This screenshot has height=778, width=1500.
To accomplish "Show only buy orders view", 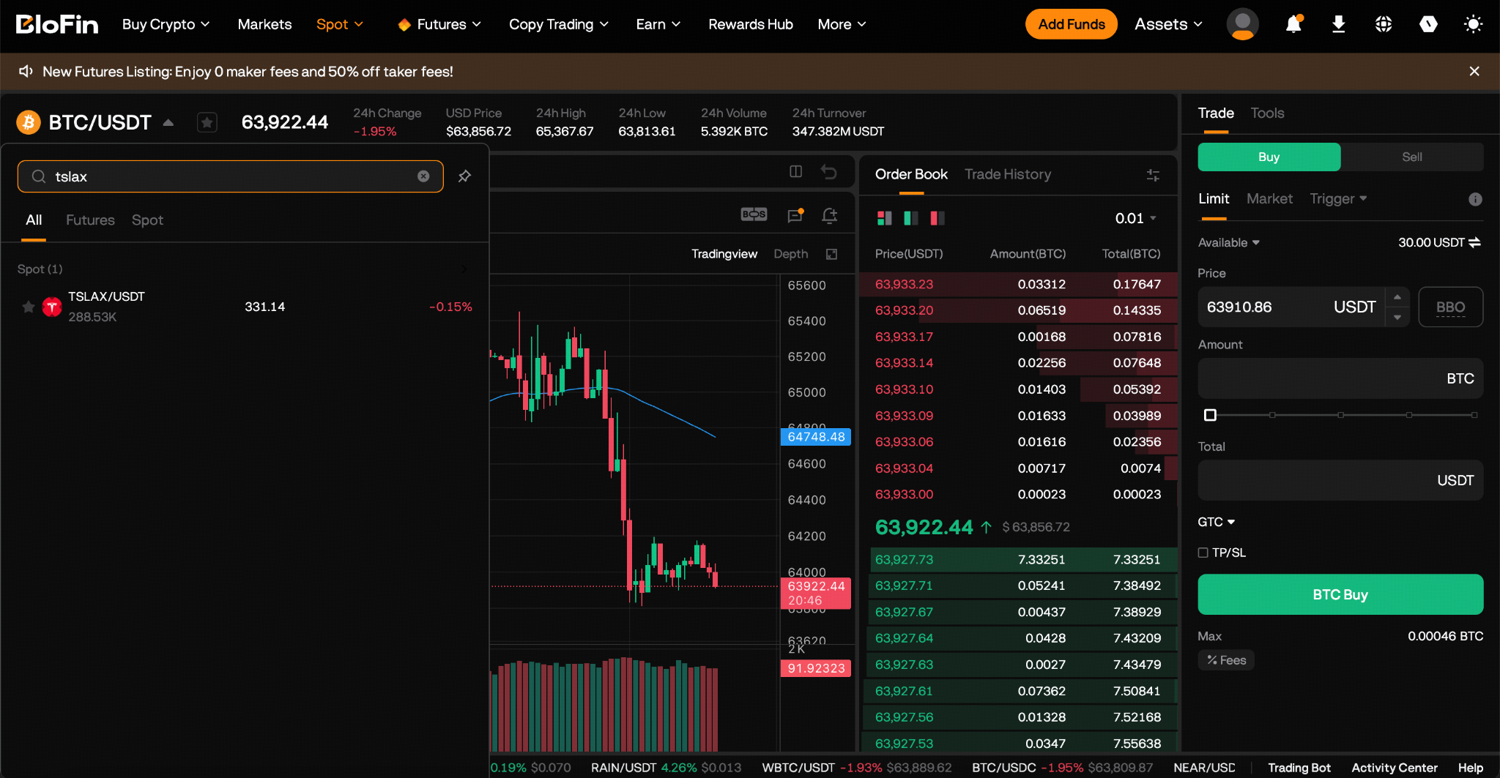I will tap(911, 218).
